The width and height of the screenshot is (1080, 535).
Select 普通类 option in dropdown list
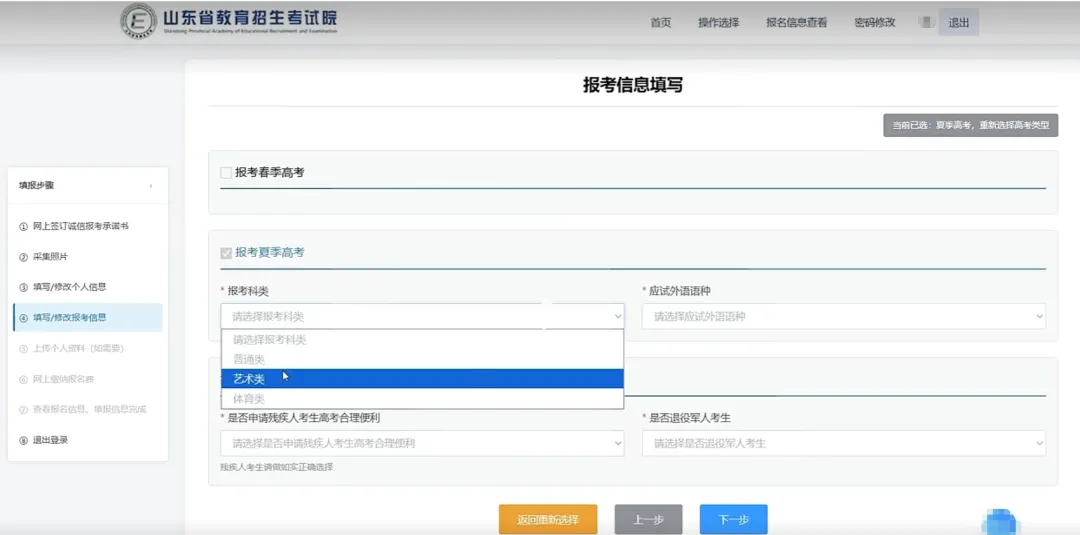tap(422, 359)
